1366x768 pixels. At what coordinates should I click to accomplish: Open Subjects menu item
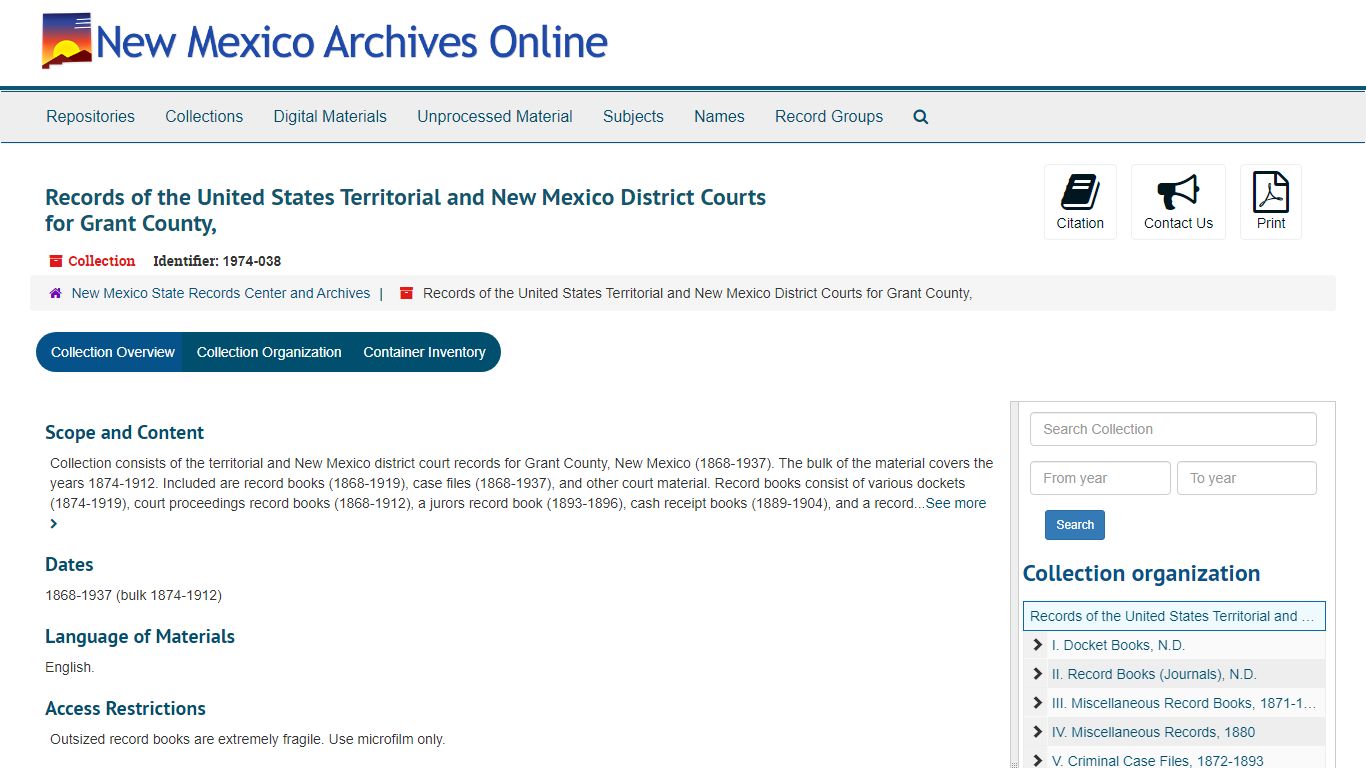[633, 117]
